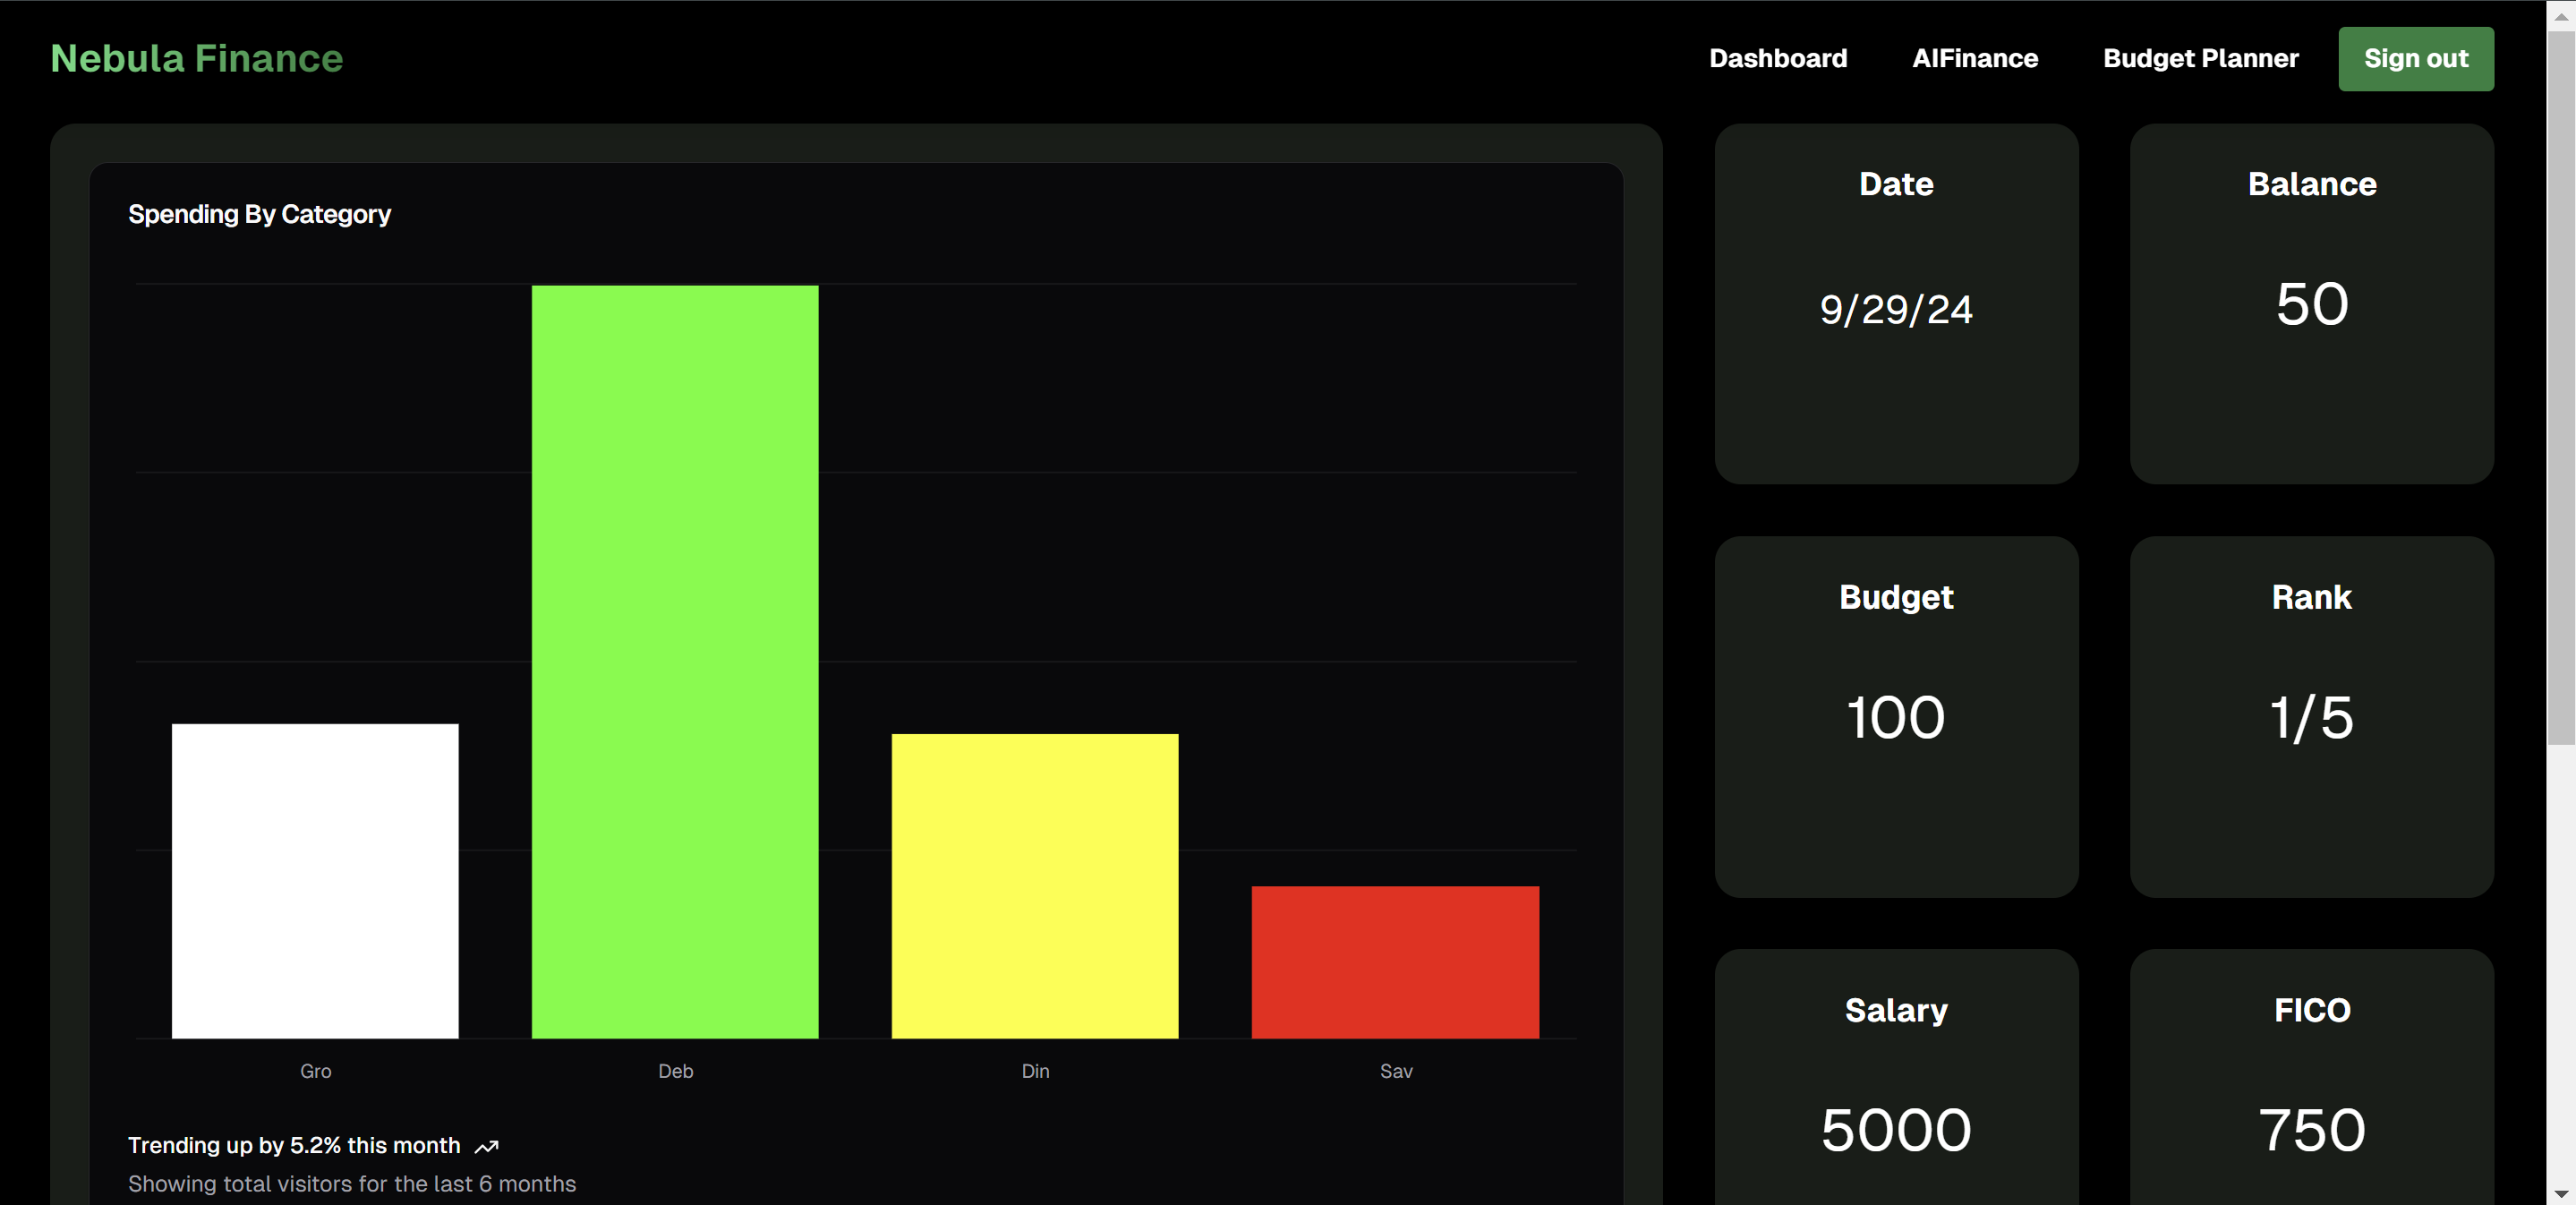The image size is (2576, 1205).
Task: Click the Balance card showing 50
Action: click(x=2311, y=304)
